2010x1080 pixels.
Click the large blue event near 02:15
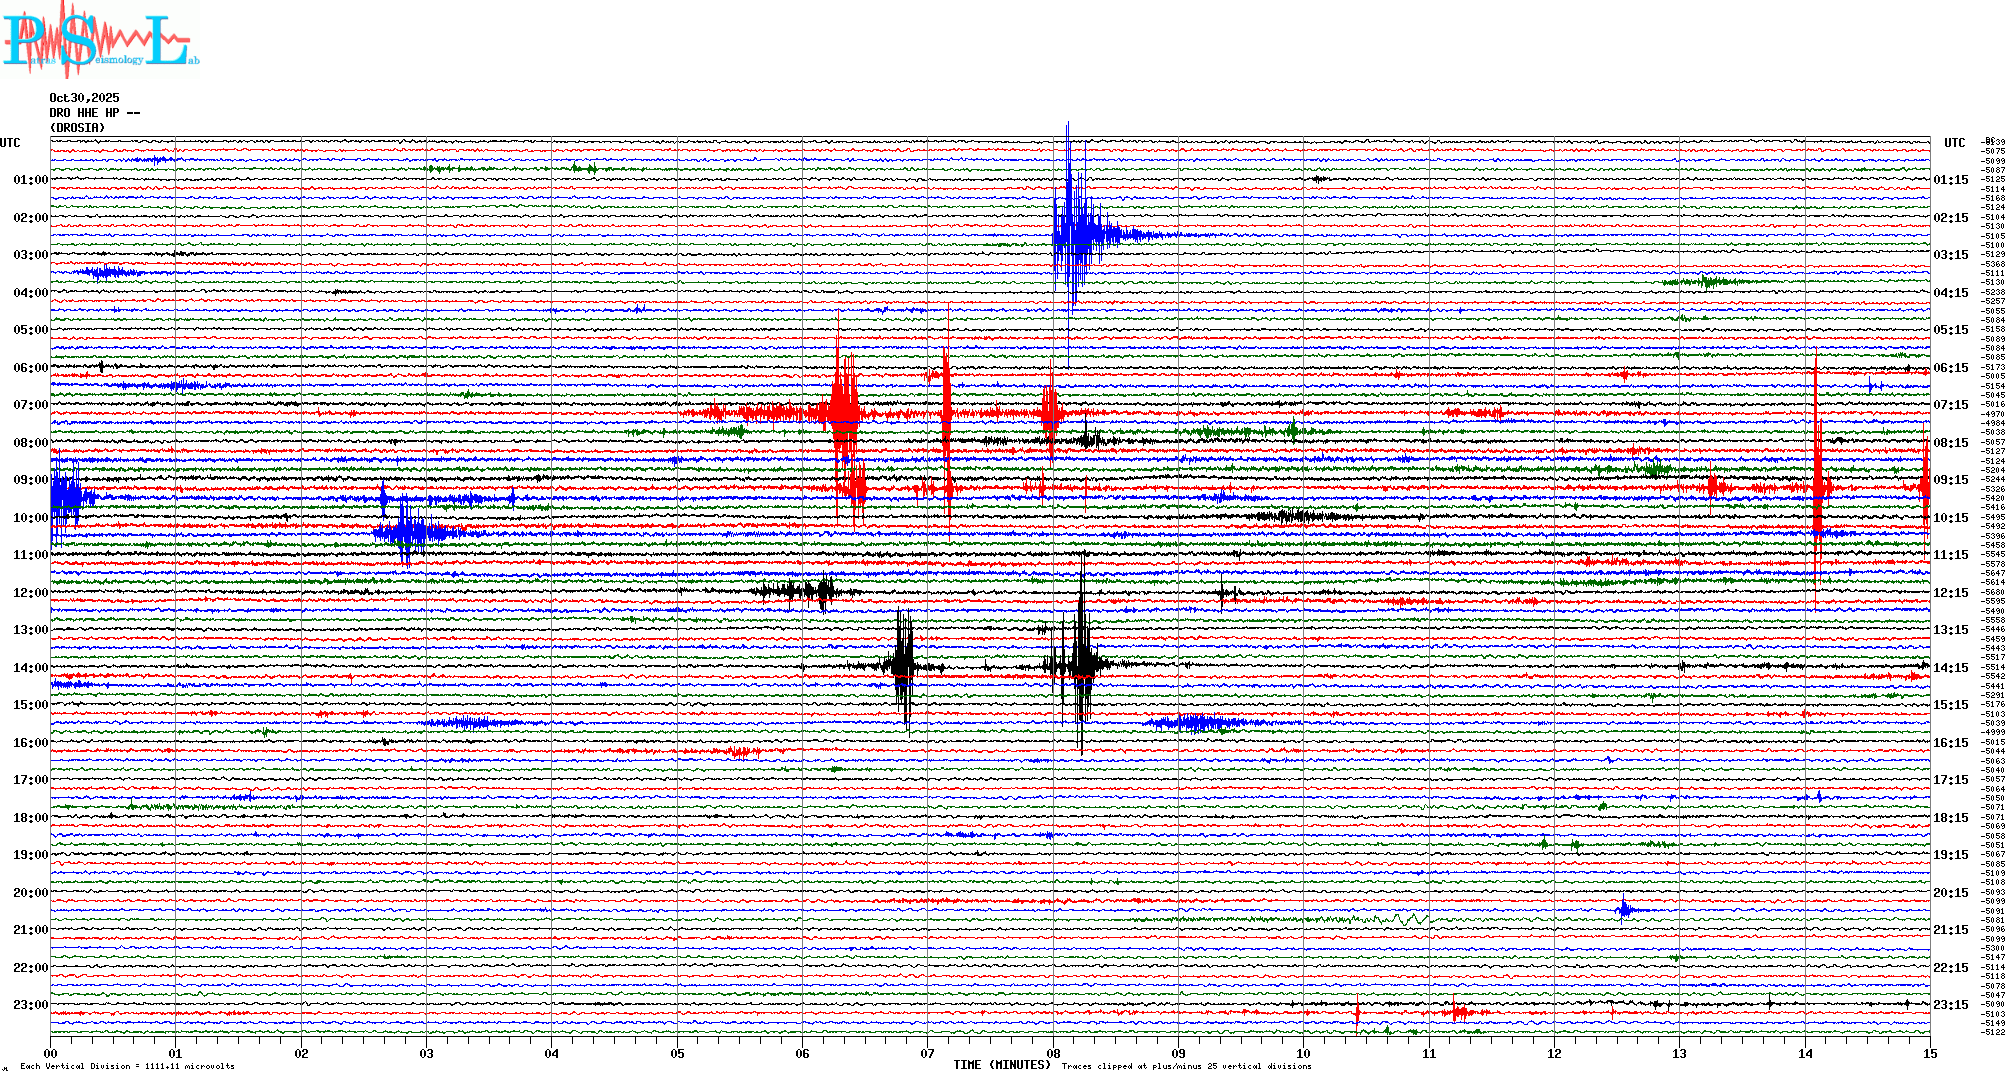tap(1072, 235)
